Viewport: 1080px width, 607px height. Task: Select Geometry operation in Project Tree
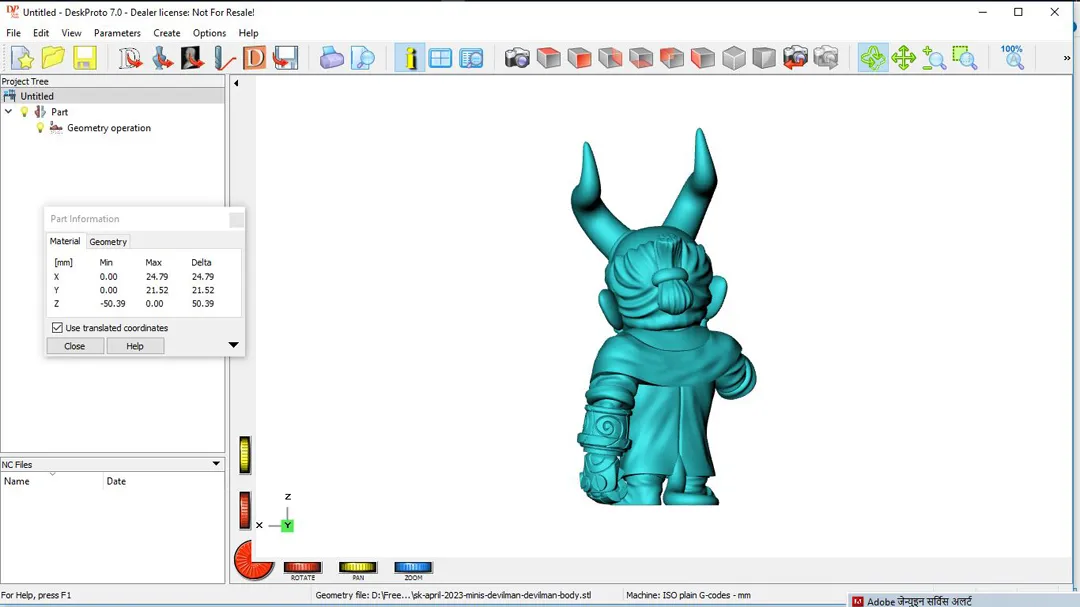[x=109, y=127]
